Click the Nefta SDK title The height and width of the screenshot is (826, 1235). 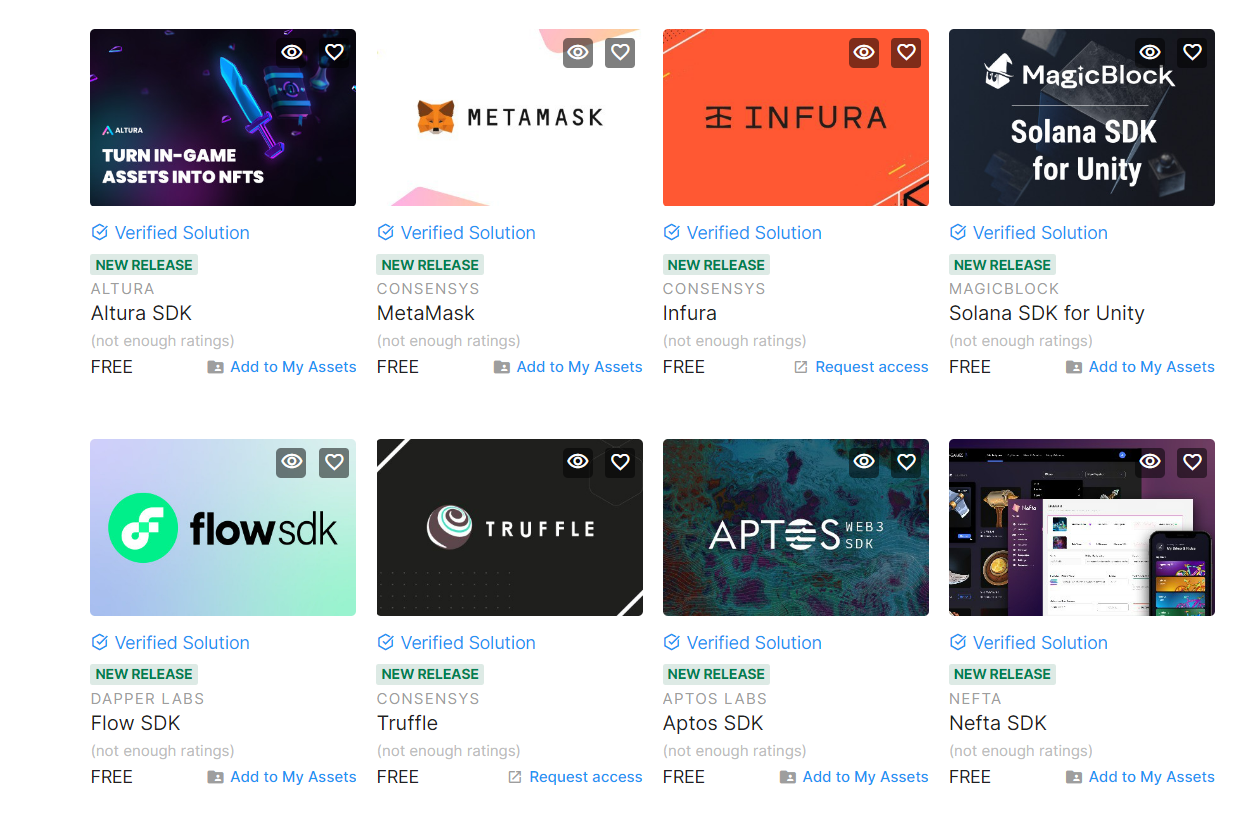(x=998, y=723)
